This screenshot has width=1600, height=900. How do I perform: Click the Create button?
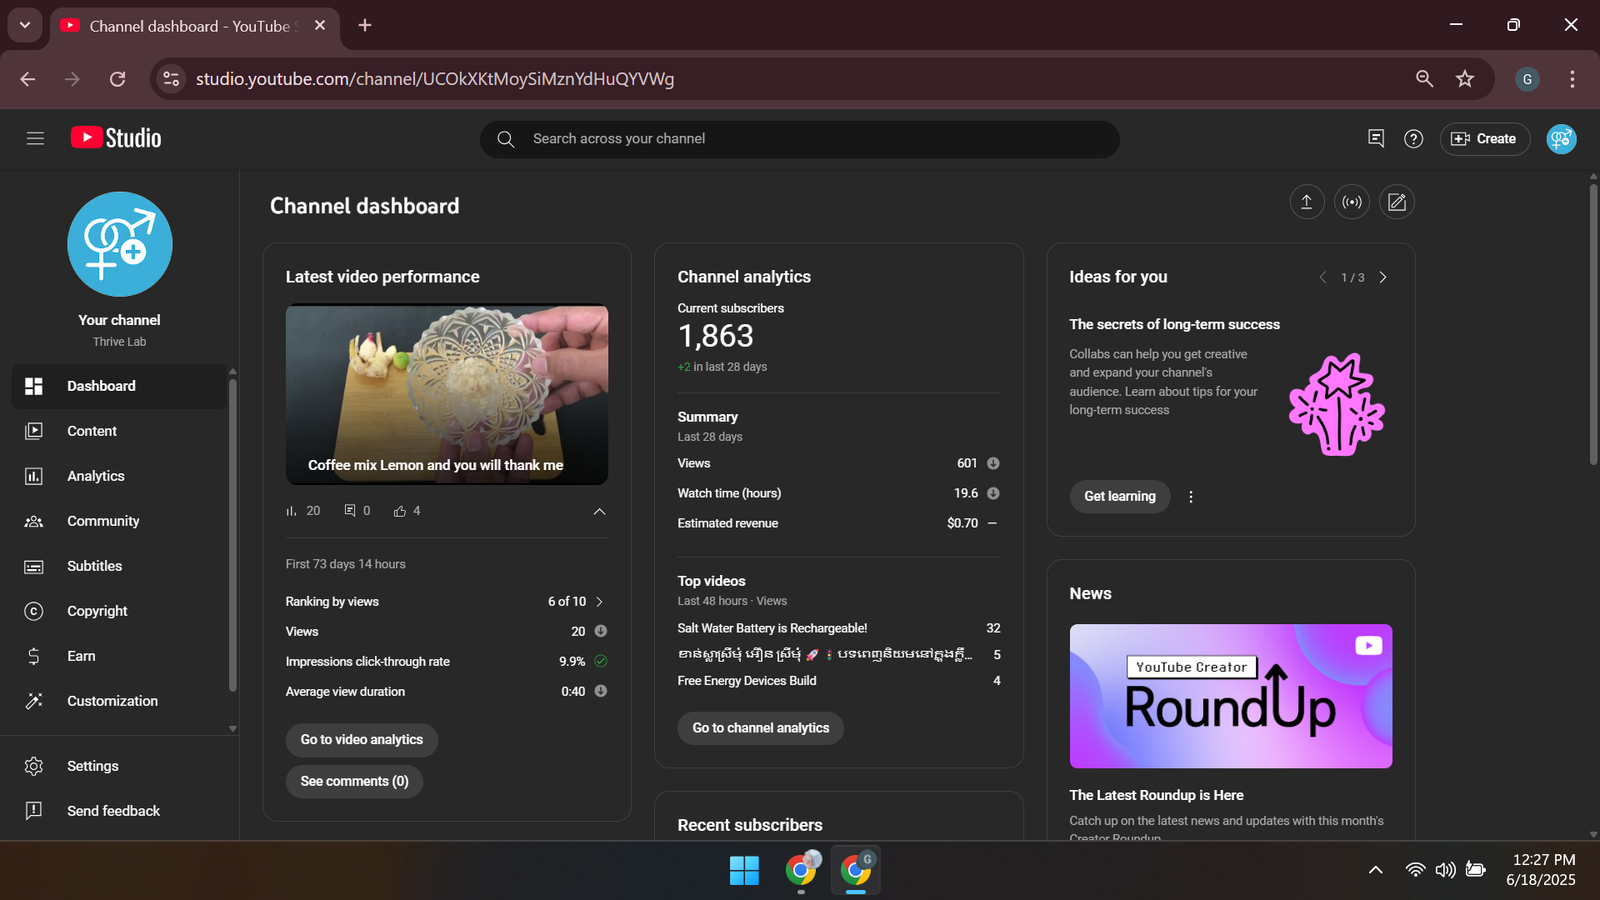(x=1484, y=139)
